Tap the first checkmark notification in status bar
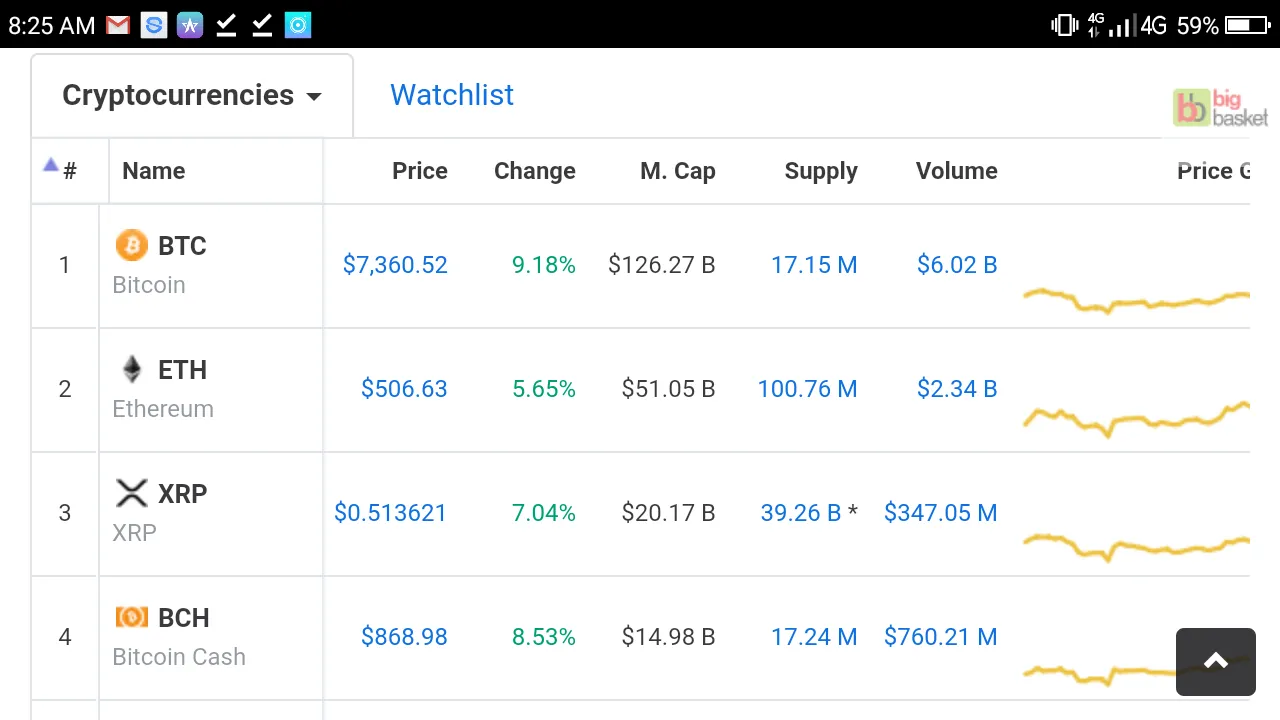The height and width of the screenshot is (720, 1280). pyautogui.click(x=226, y=25)
